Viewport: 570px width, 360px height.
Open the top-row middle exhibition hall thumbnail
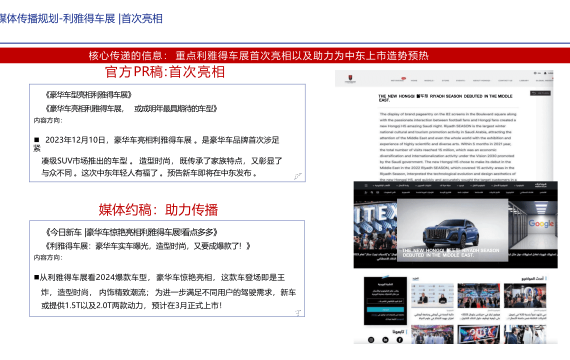(478, 296)
